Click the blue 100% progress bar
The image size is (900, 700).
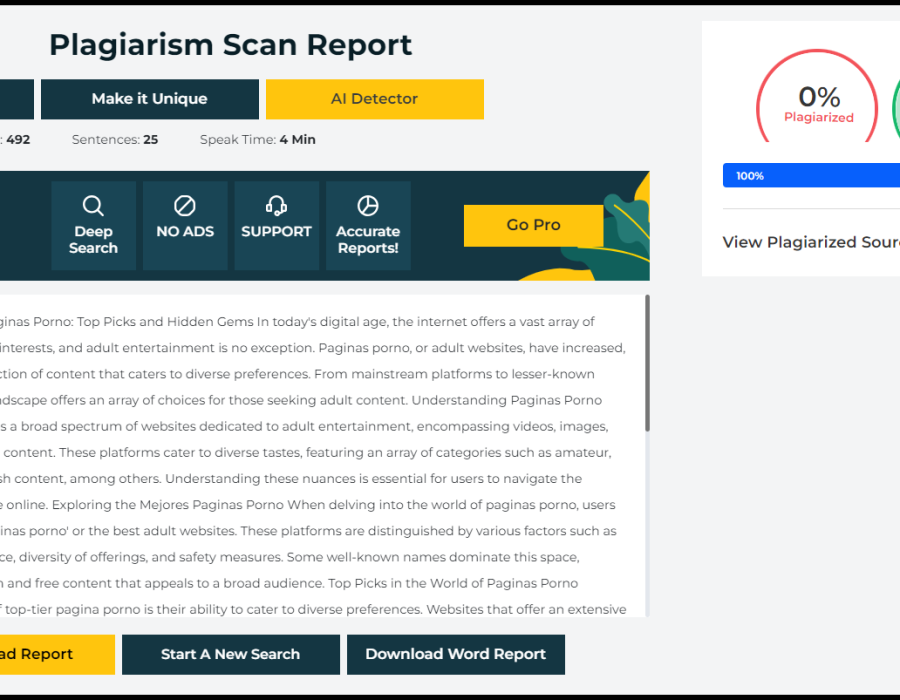tap(810, 176)
